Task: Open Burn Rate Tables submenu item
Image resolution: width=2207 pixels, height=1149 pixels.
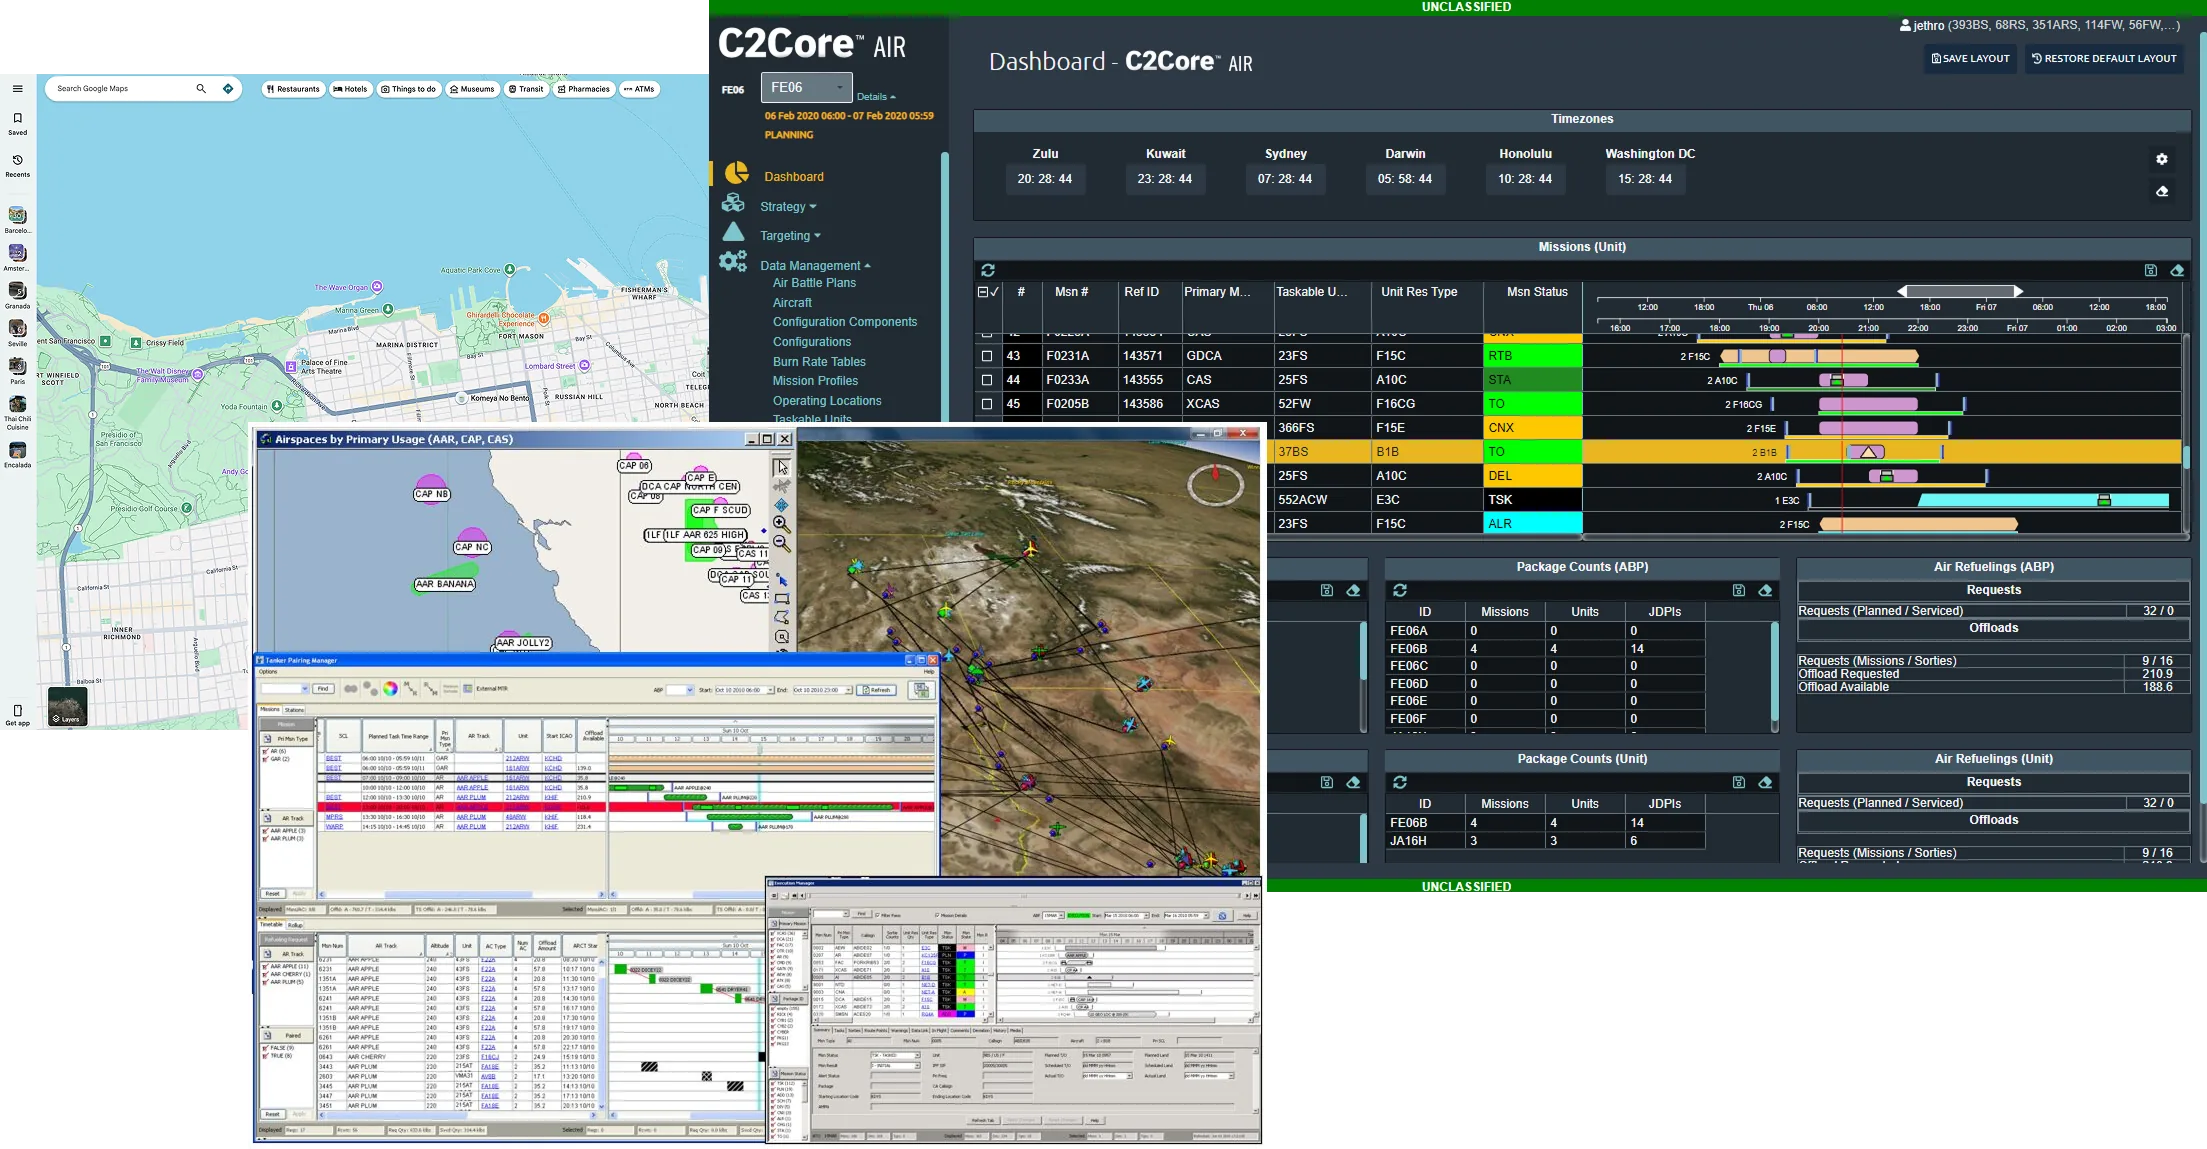Action: (x=819, y=362)
